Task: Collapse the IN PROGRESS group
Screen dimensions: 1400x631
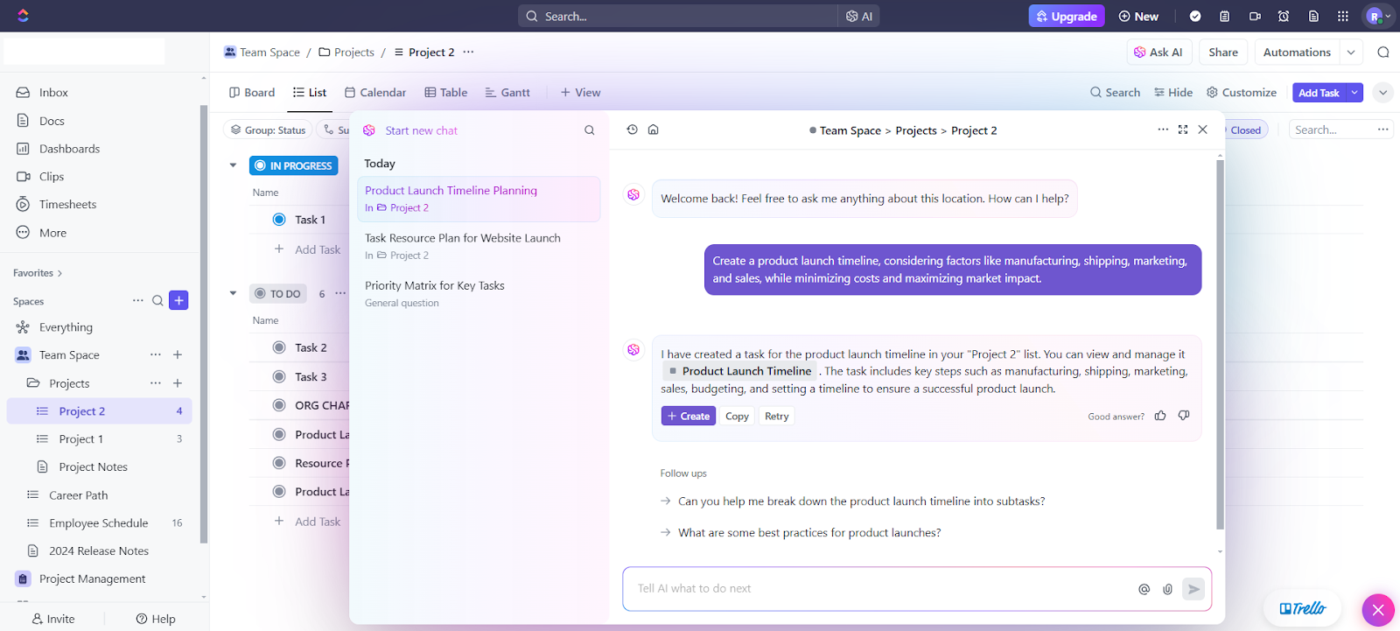Action: pos(233,166)
